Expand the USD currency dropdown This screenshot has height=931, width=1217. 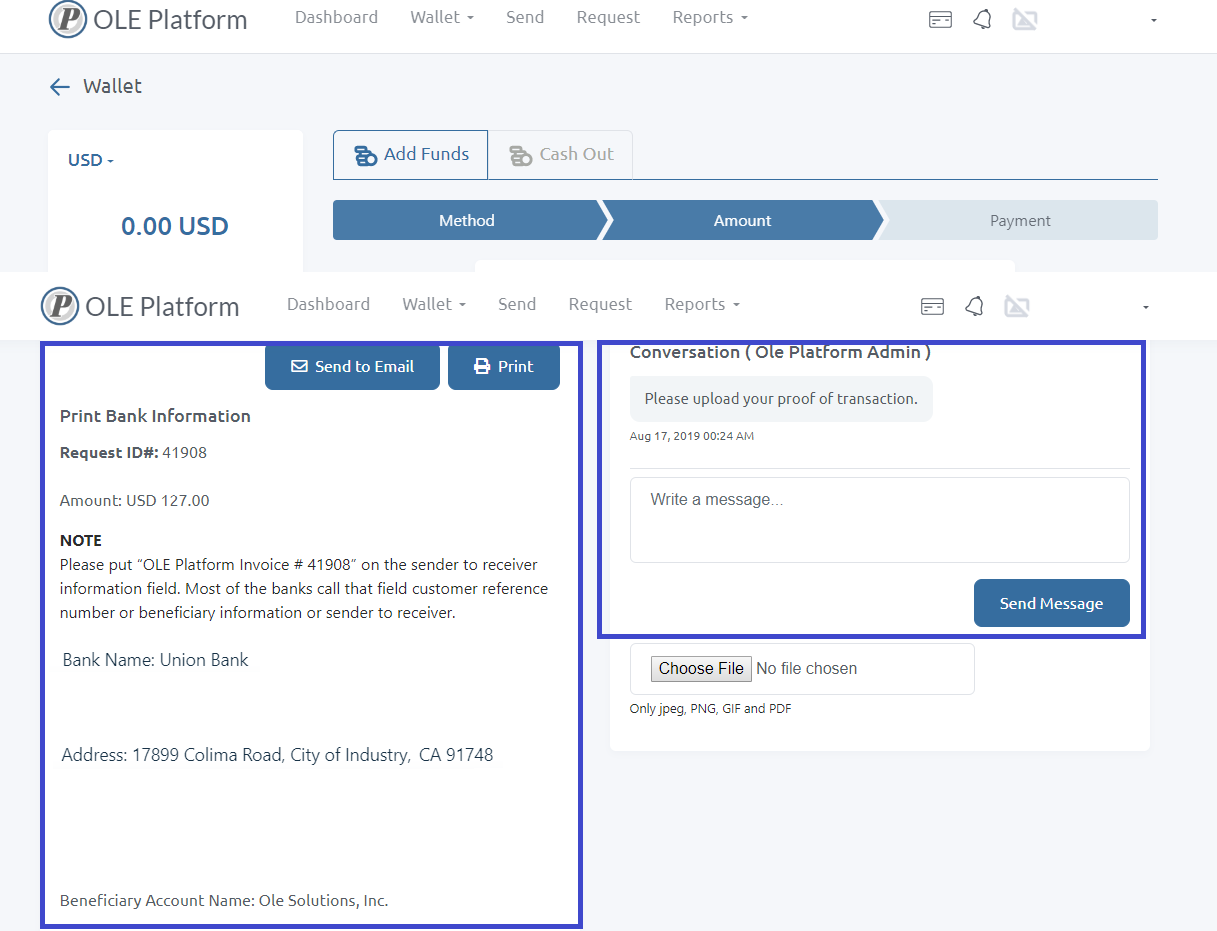pos(91,160)
